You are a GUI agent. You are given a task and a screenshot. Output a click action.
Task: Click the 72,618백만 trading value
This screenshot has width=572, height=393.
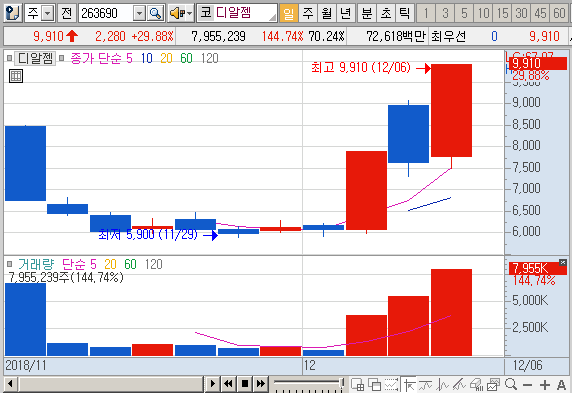pyautogui.click(x=395, y=36)
